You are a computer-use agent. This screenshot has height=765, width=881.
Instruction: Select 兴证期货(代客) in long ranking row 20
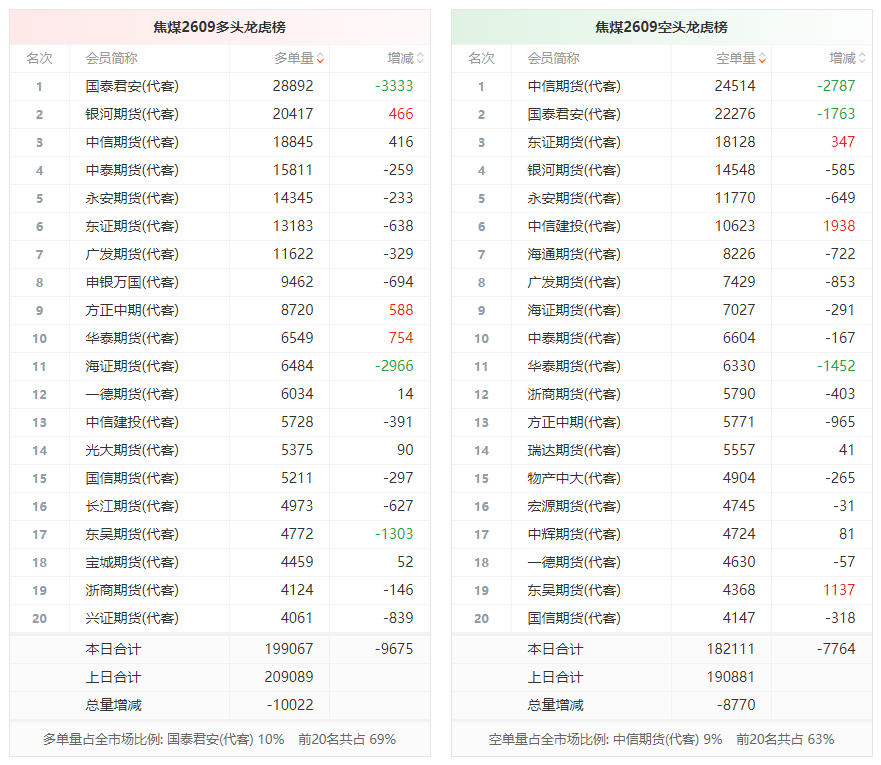point(132,618)
